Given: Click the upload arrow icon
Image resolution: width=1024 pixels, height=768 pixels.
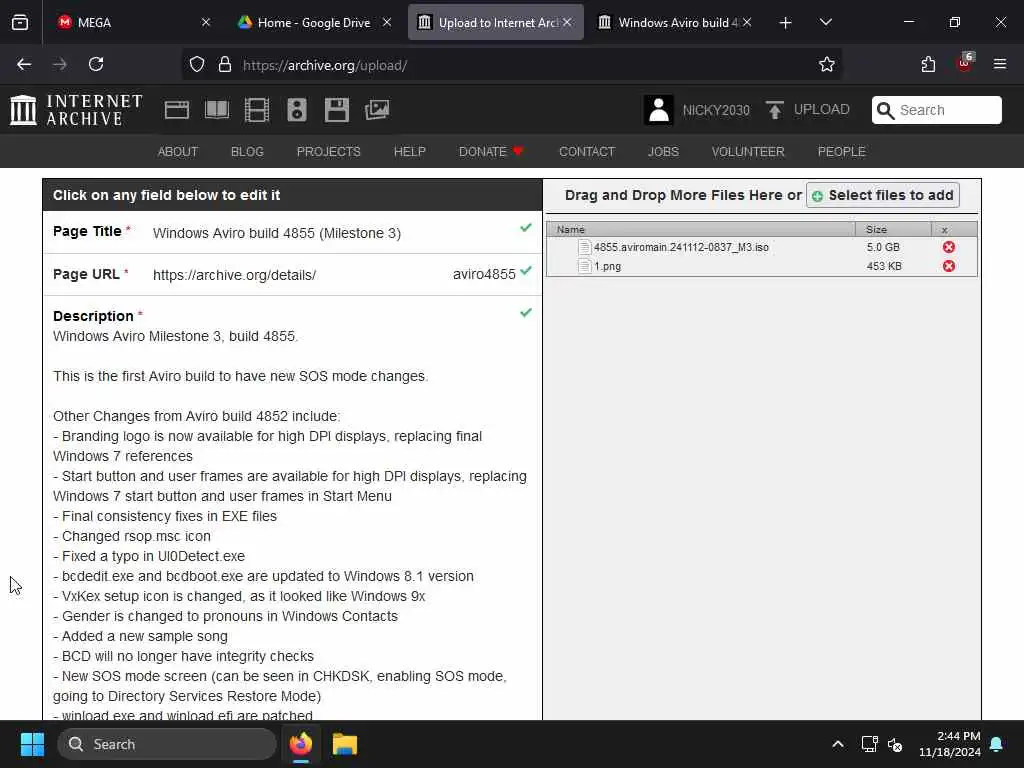Looking at the screenshot, I should 775,110.
